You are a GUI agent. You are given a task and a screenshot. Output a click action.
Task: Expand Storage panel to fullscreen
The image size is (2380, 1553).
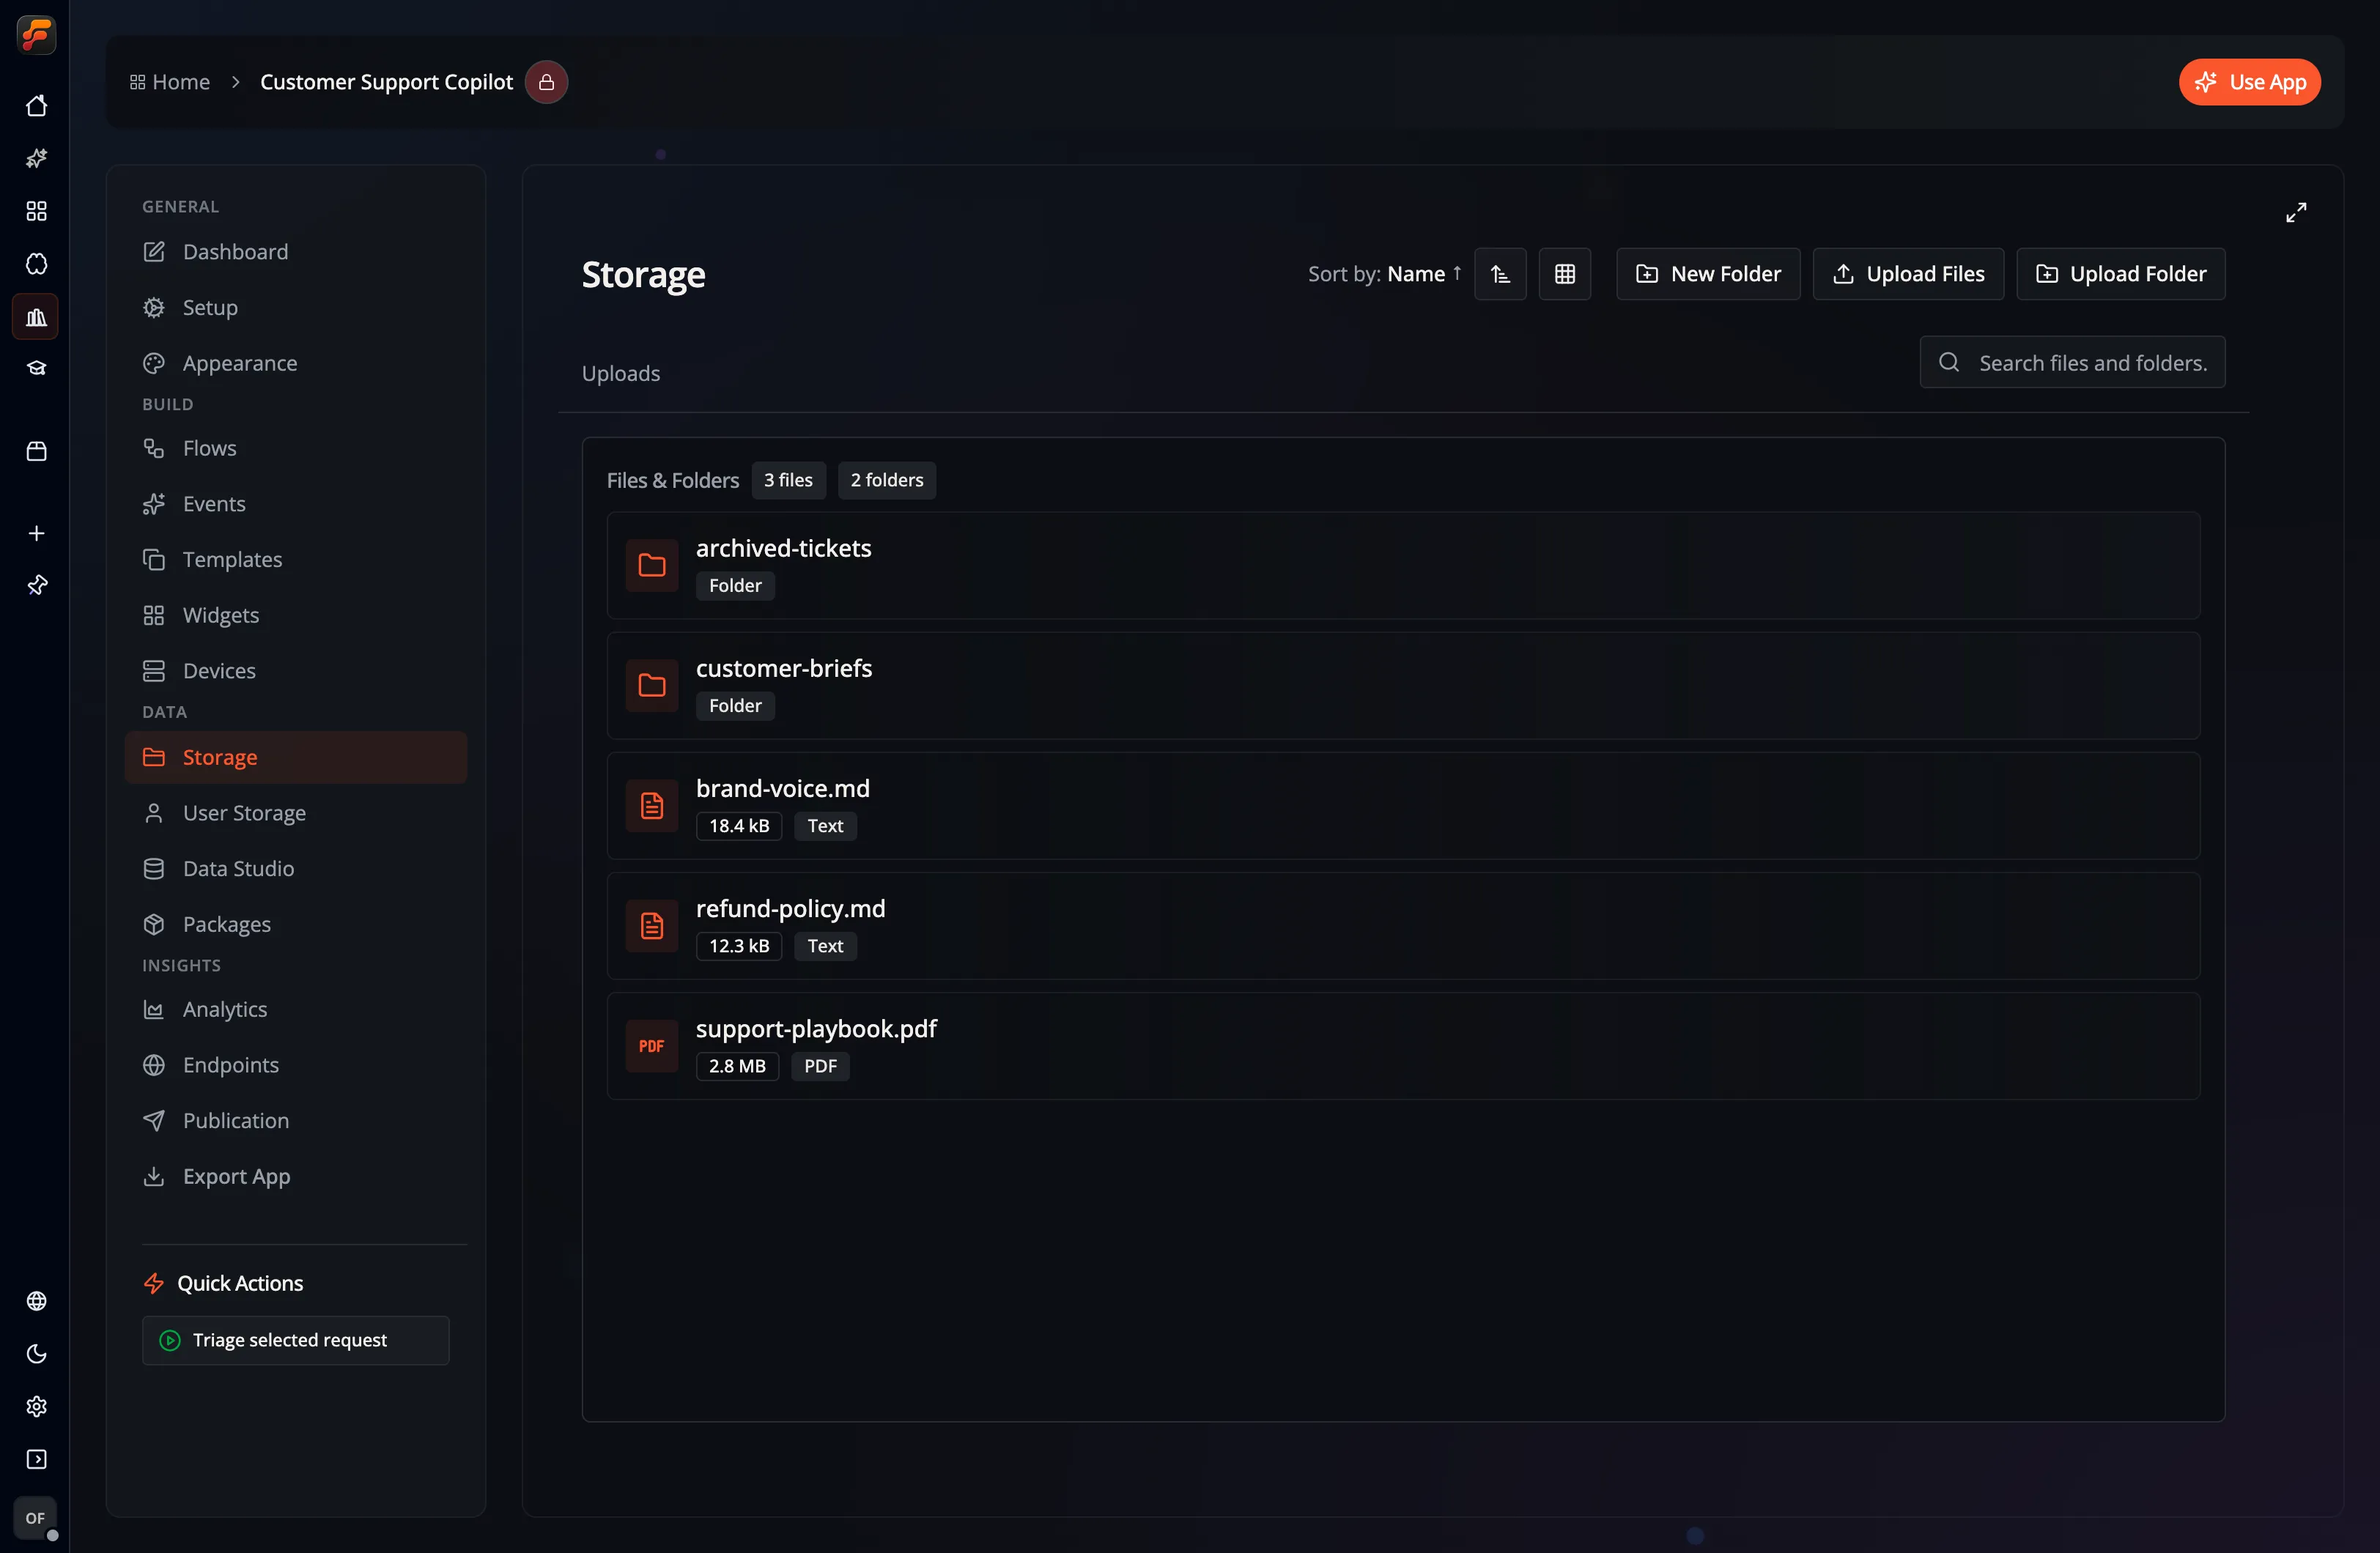pyautogui.click(x=2296, y=212)
